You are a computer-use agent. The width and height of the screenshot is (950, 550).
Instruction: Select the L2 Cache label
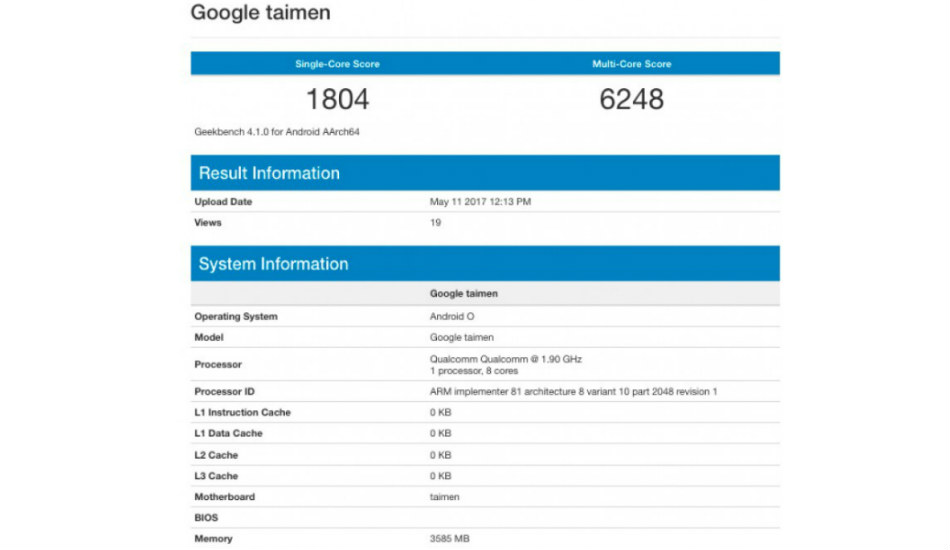click(x=216, y=456)
